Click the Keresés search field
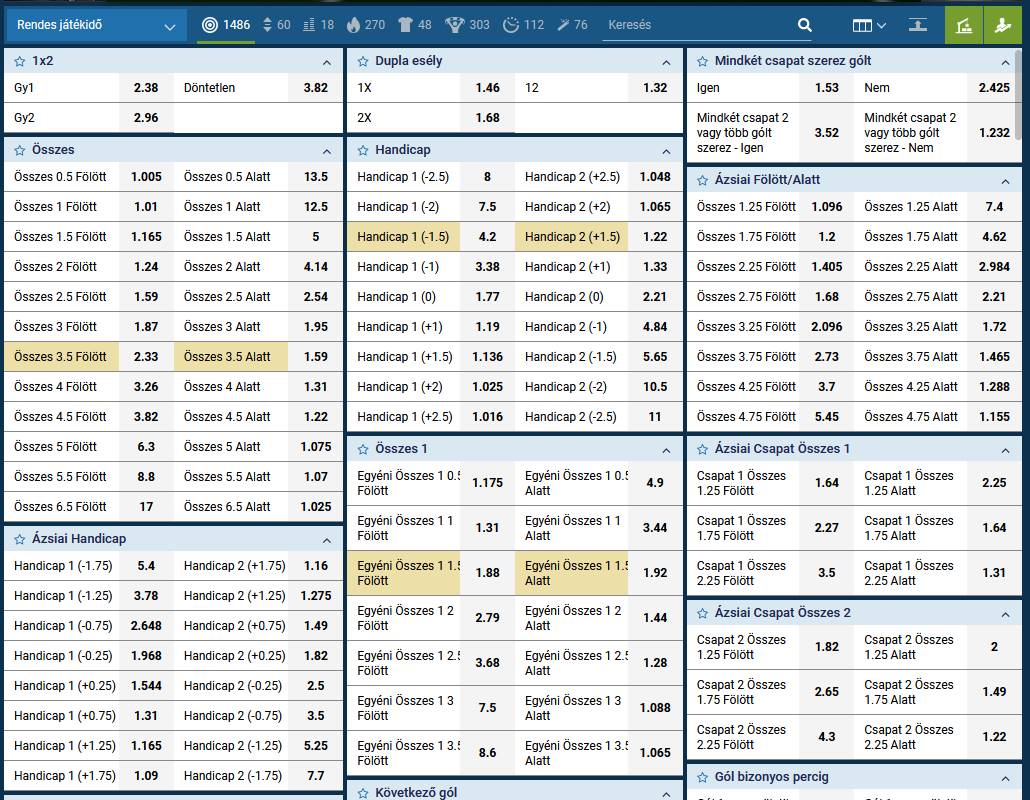 pyautogui.click(x=697, y=25)
